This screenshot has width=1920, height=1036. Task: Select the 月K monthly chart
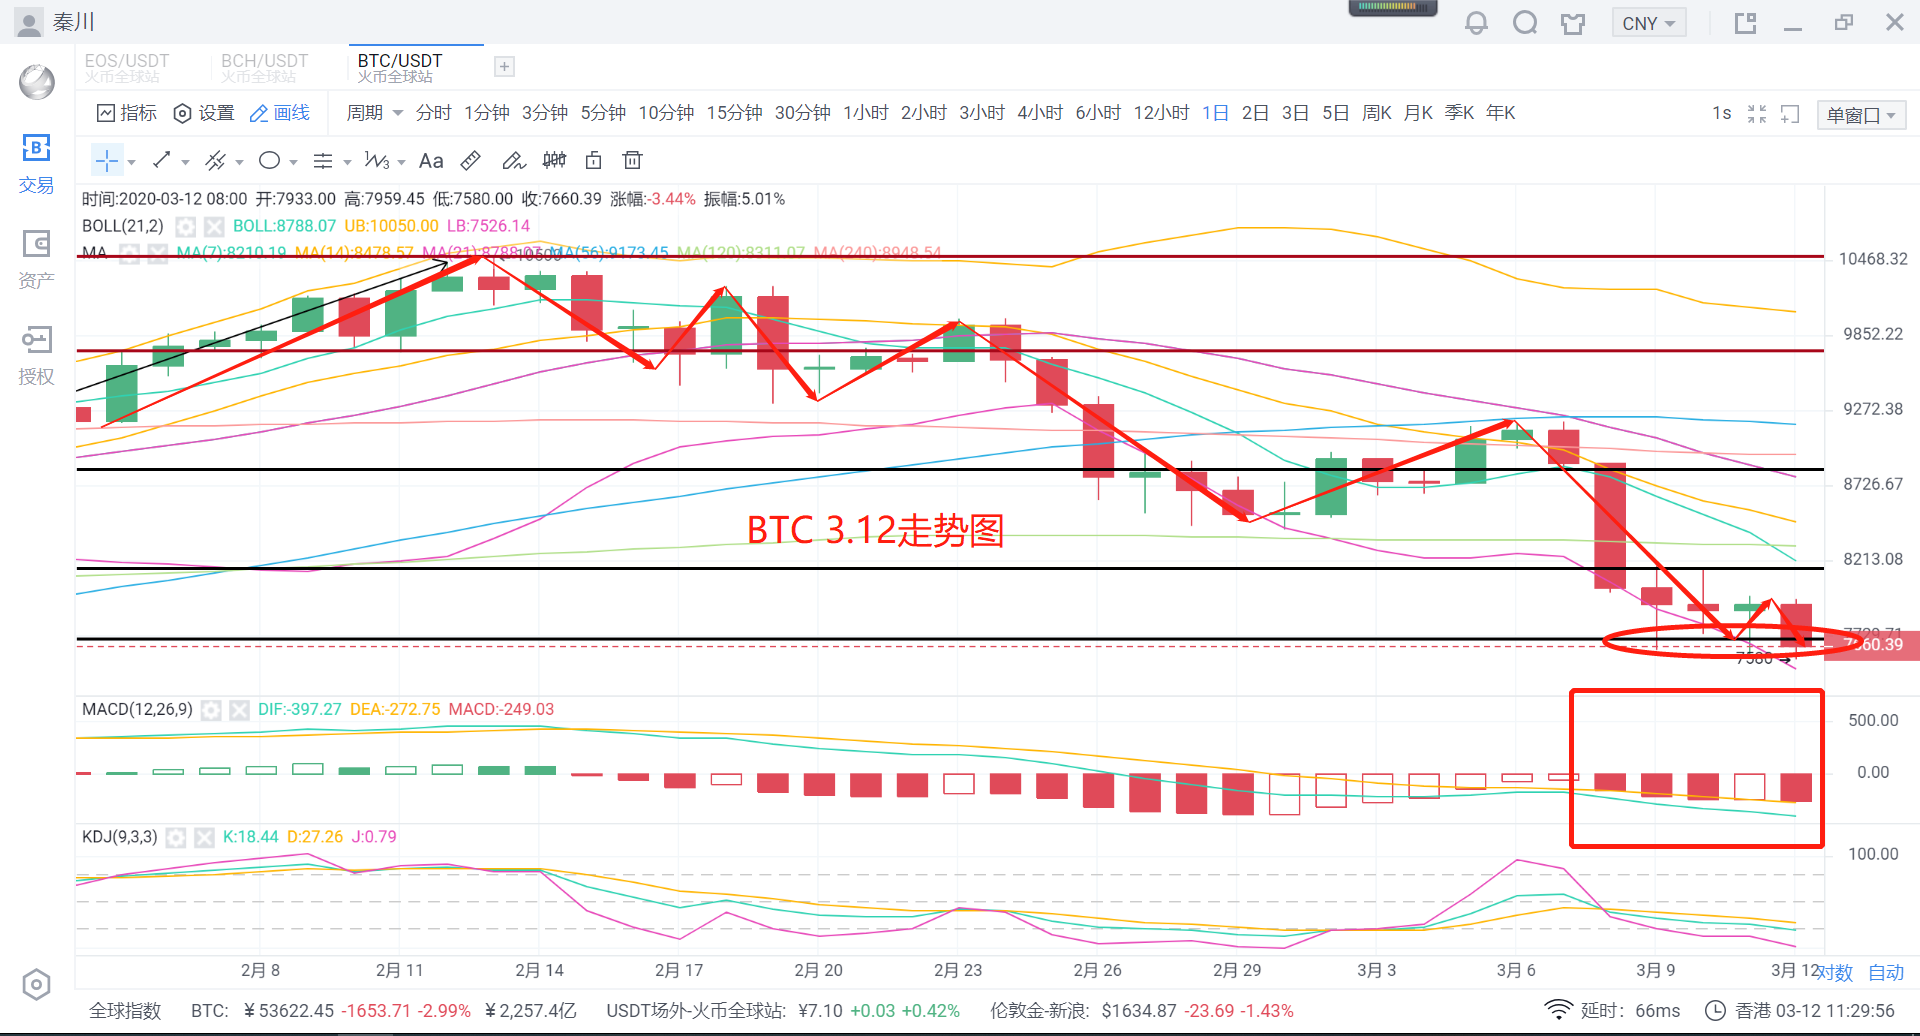point(1418,113)
